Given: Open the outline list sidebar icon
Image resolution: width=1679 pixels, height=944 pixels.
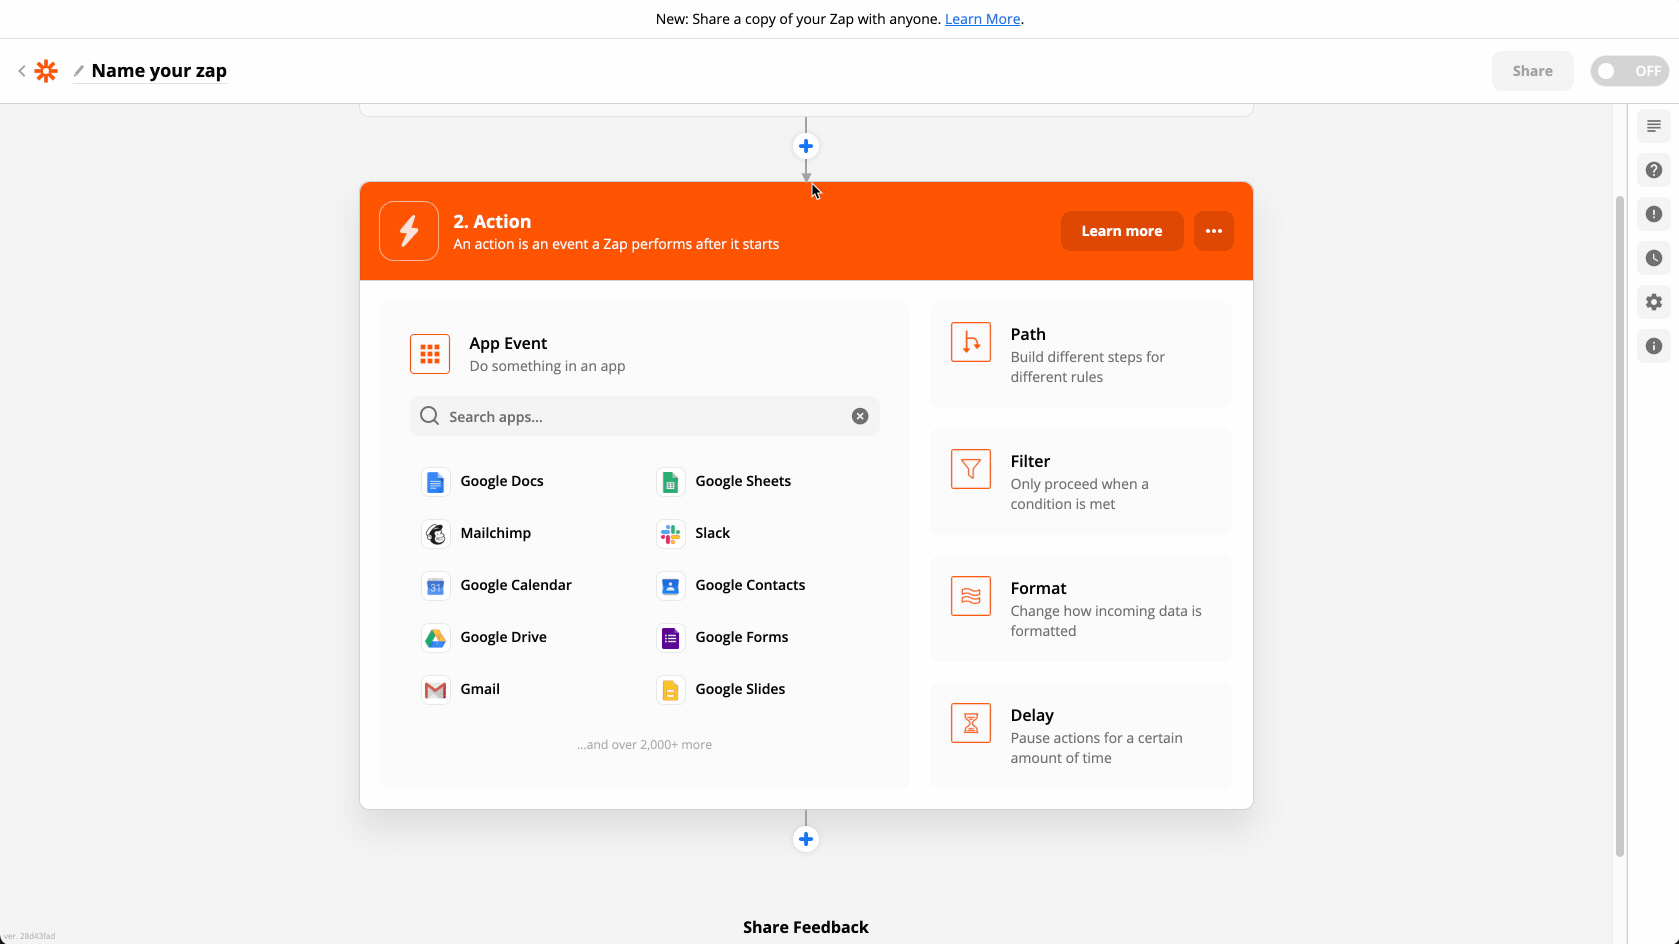Looking at the screenshot, I should pyautogui.click(x=1654, y=126).
